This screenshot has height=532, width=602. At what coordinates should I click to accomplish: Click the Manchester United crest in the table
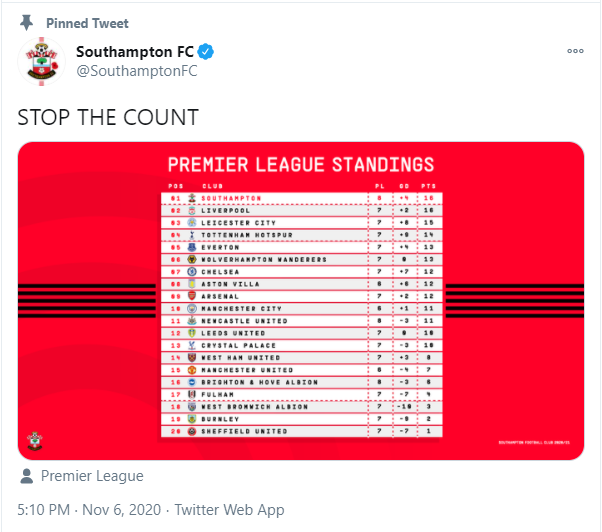click(x=192, y=370)
